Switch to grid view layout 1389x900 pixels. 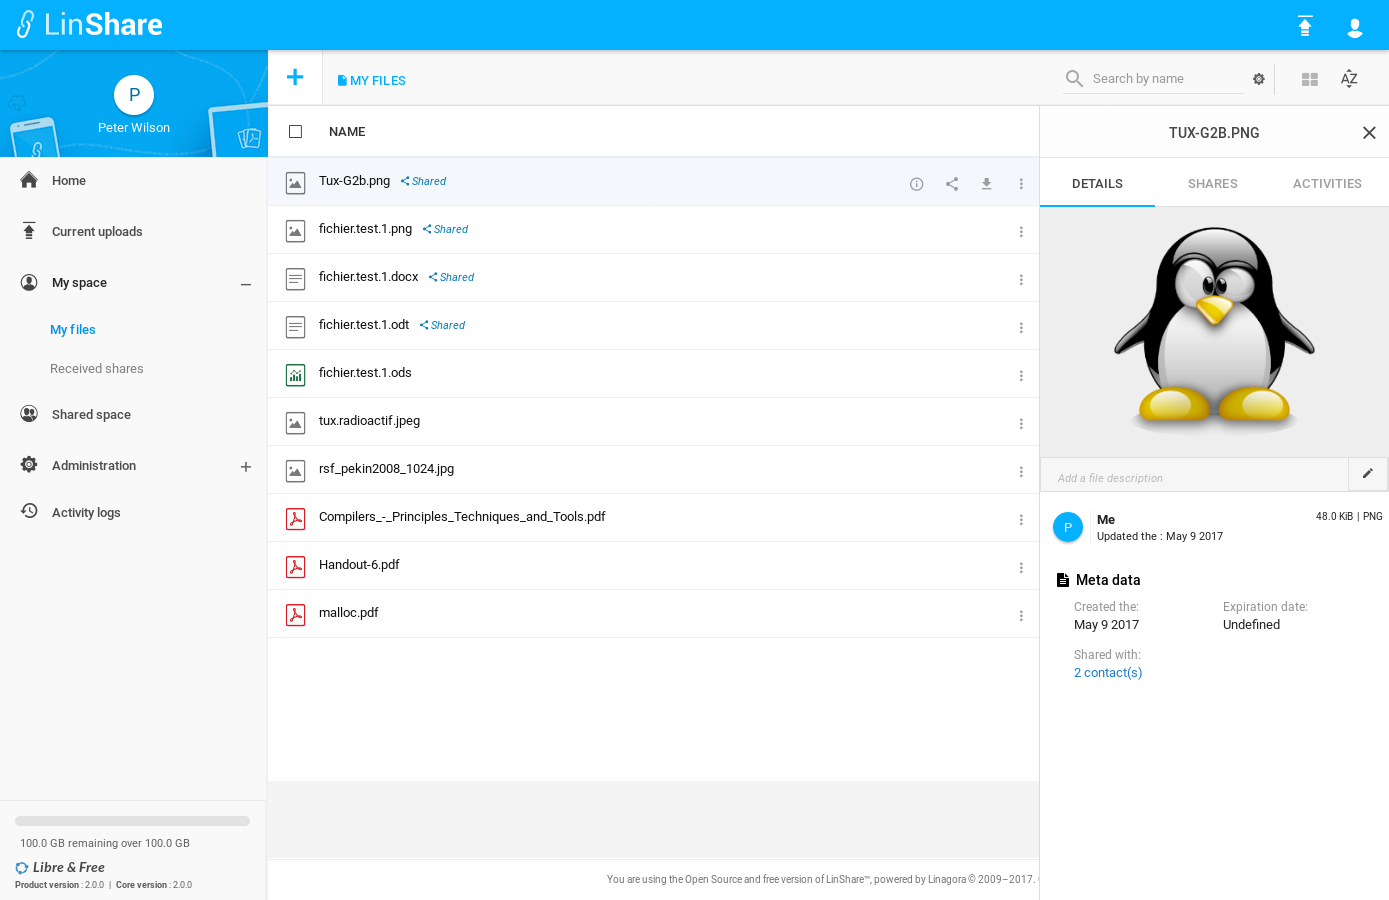[1310, 79]
